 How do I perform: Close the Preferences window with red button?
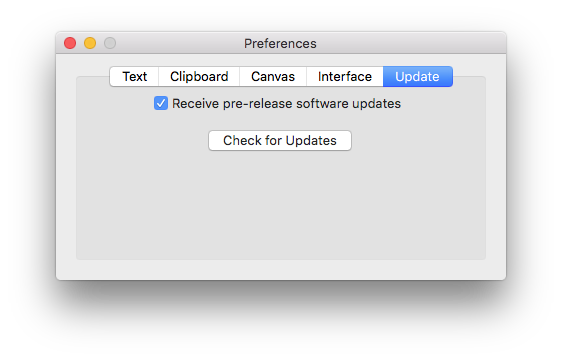pos(70,43)
